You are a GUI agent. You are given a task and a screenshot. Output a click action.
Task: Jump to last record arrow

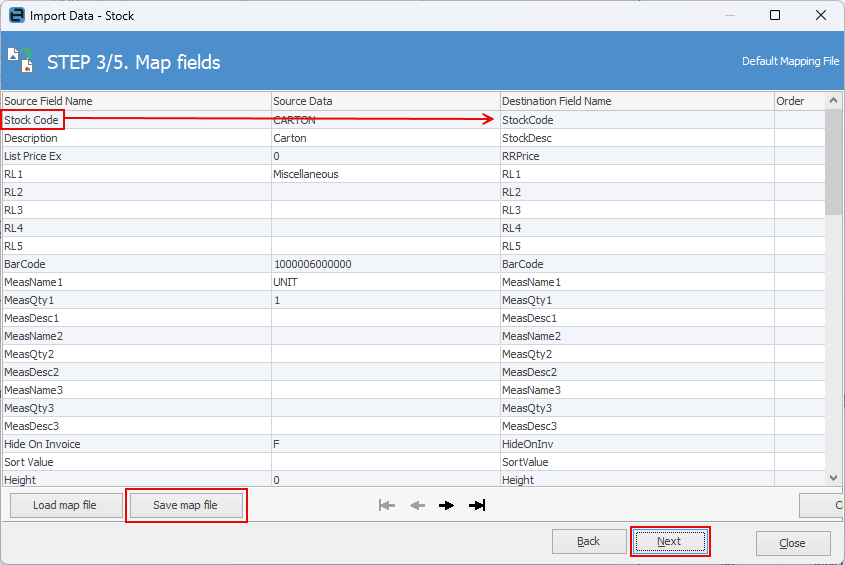pos(477,506)
